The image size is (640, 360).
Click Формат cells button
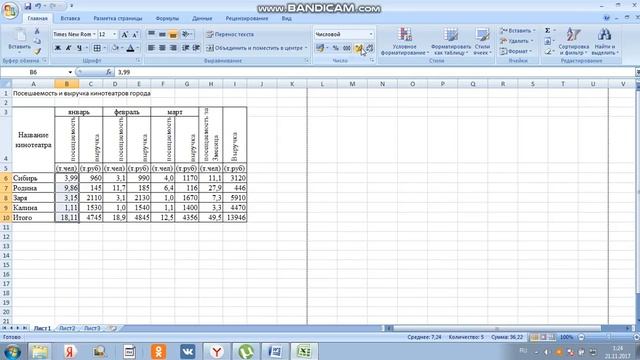coord(516,51)
